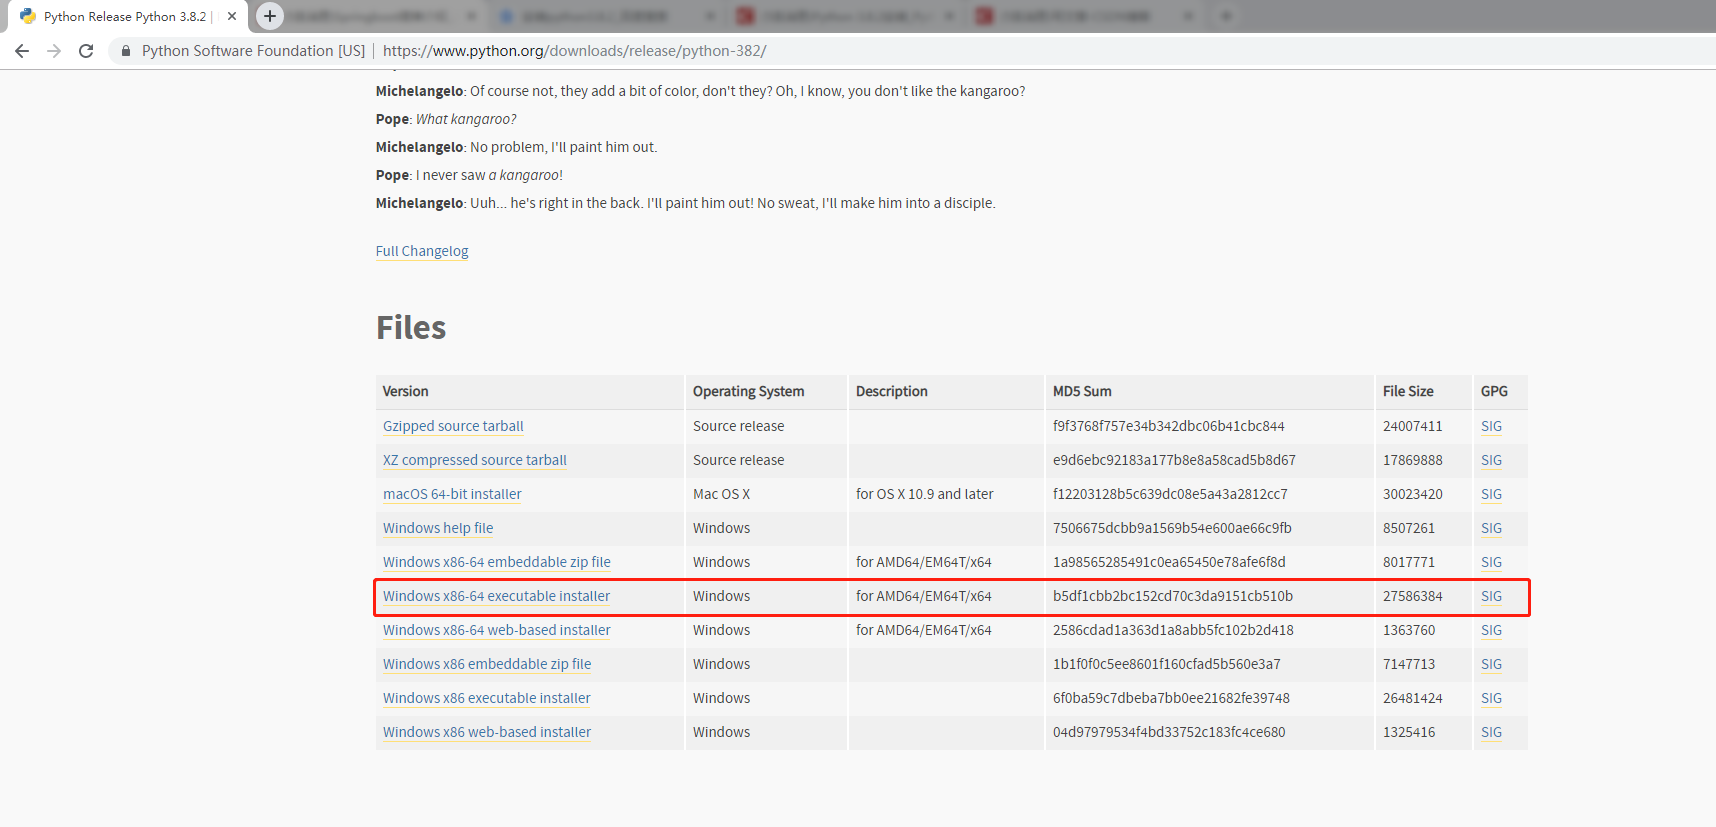Image resolution: width=1716 pixels, height=827 pixels.
Task: Select MD5 sum f9f3768f757e34b342dbc06b41cbc844
Action: click(1168, 426)
